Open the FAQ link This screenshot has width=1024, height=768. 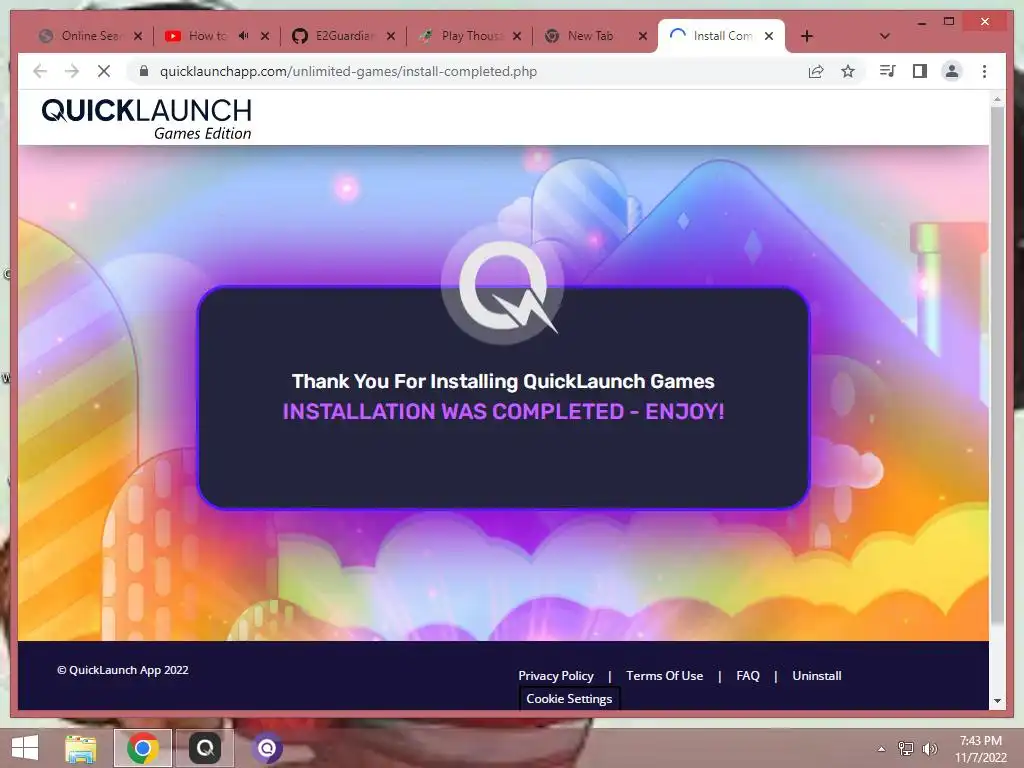coord(748,676)
